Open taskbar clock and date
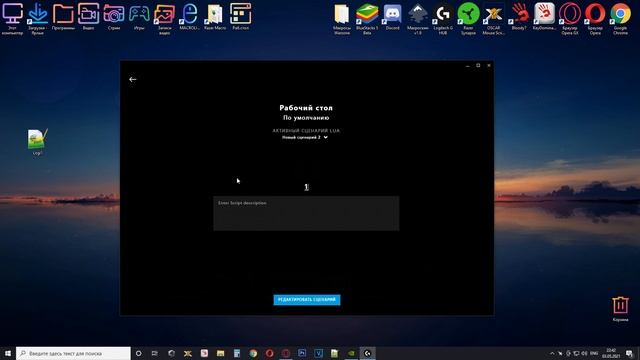This screenshot has height=360, width=640. pos(611,353)
